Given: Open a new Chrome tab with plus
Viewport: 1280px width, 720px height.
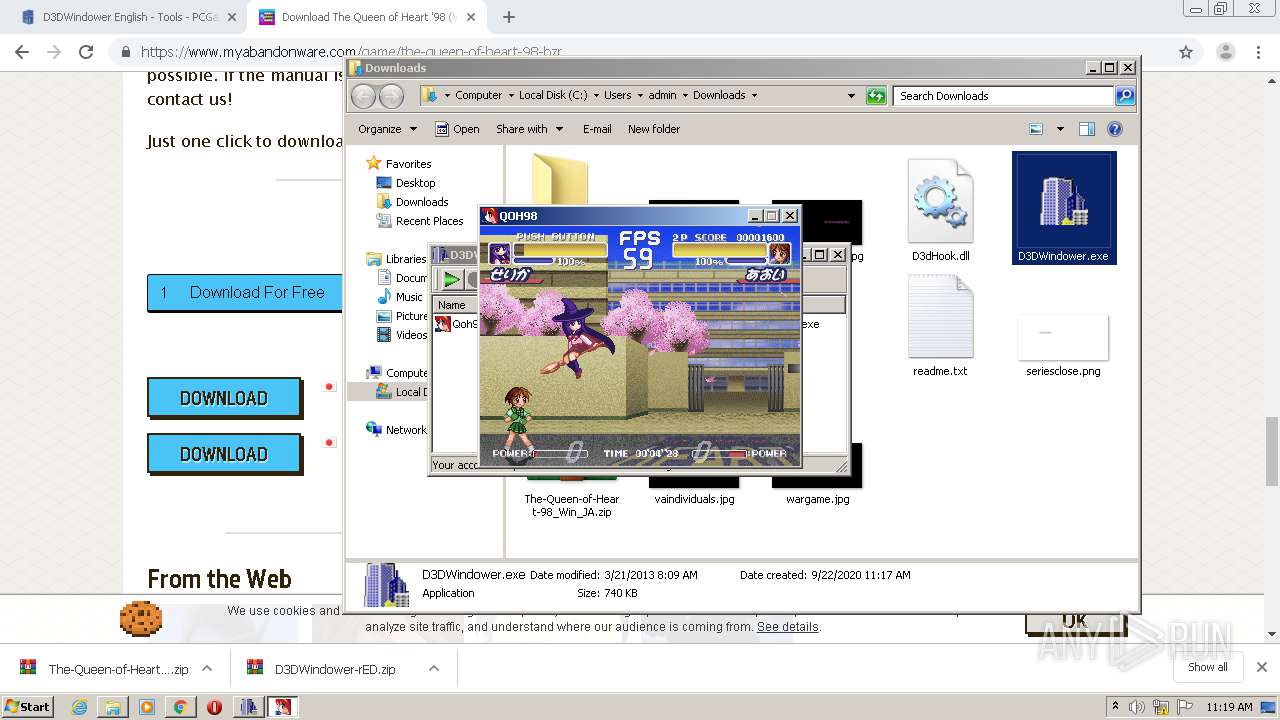Looking at the screenshot, I should coord(508,17).
